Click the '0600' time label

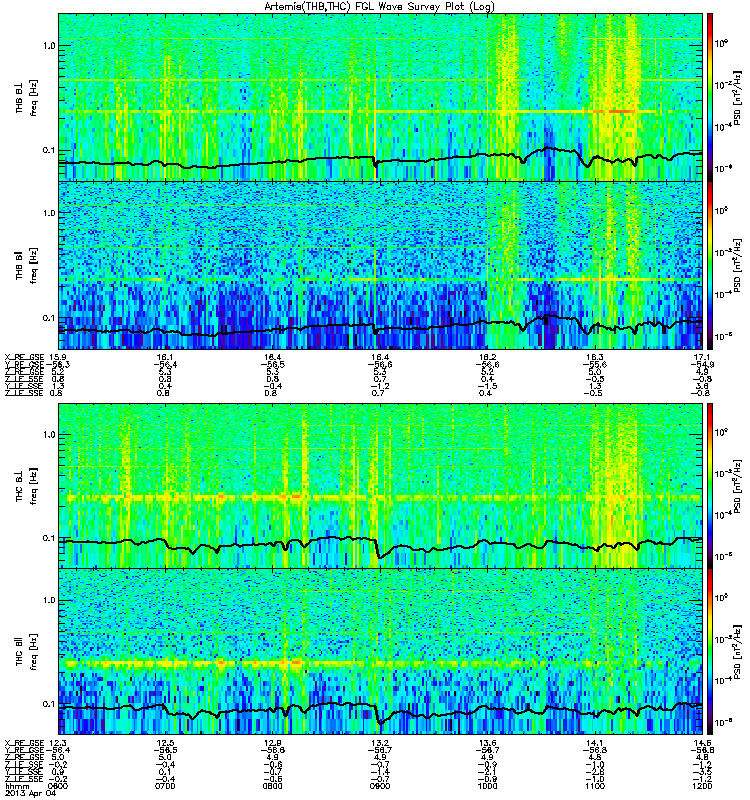tap(57, 786)
